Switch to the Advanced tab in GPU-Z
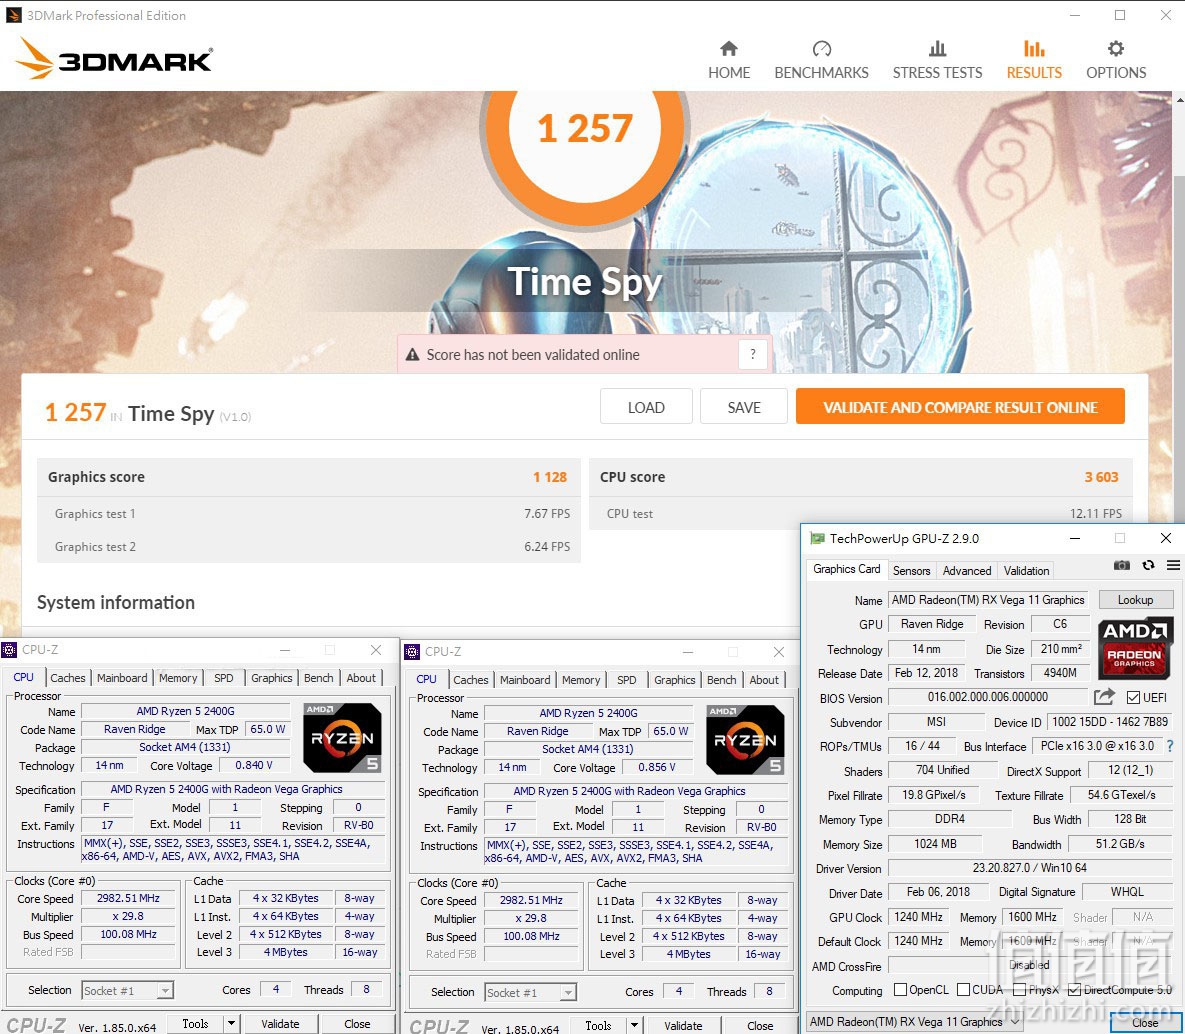The height and width of the screenshot is (1034, 1185). click(x=967, y=571)
